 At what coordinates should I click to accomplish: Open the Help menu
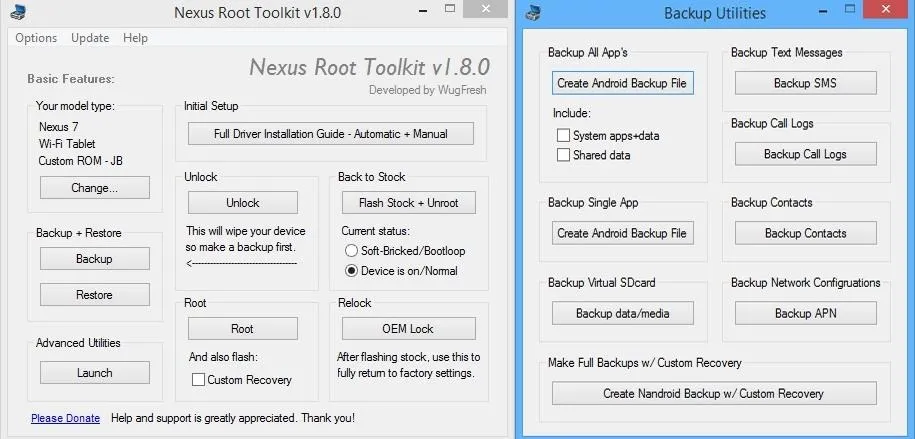[135, 38]
